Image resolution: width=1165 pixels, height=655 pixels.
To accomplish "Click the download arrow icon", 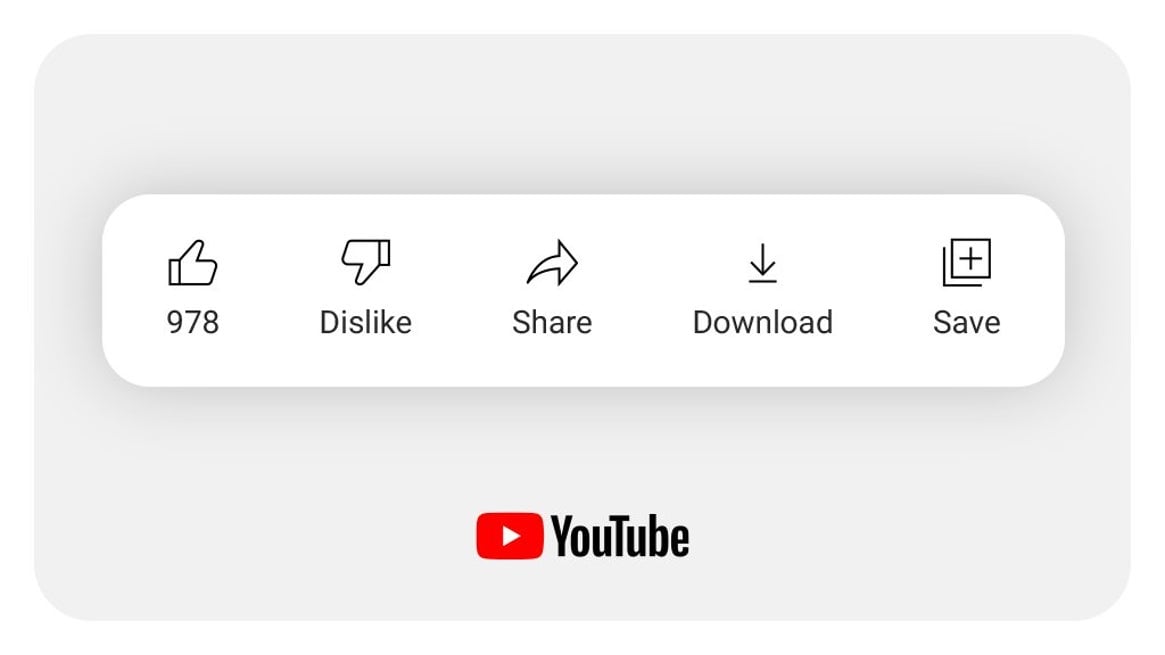I will [x=762, y=263].
